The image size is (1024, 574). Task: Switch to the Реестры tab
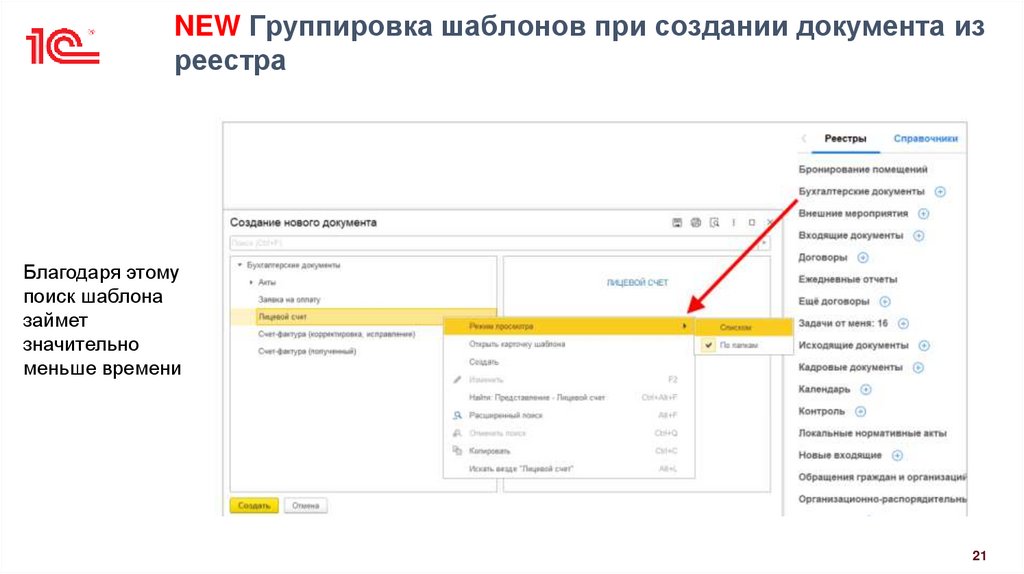click(x=845, y=138)
